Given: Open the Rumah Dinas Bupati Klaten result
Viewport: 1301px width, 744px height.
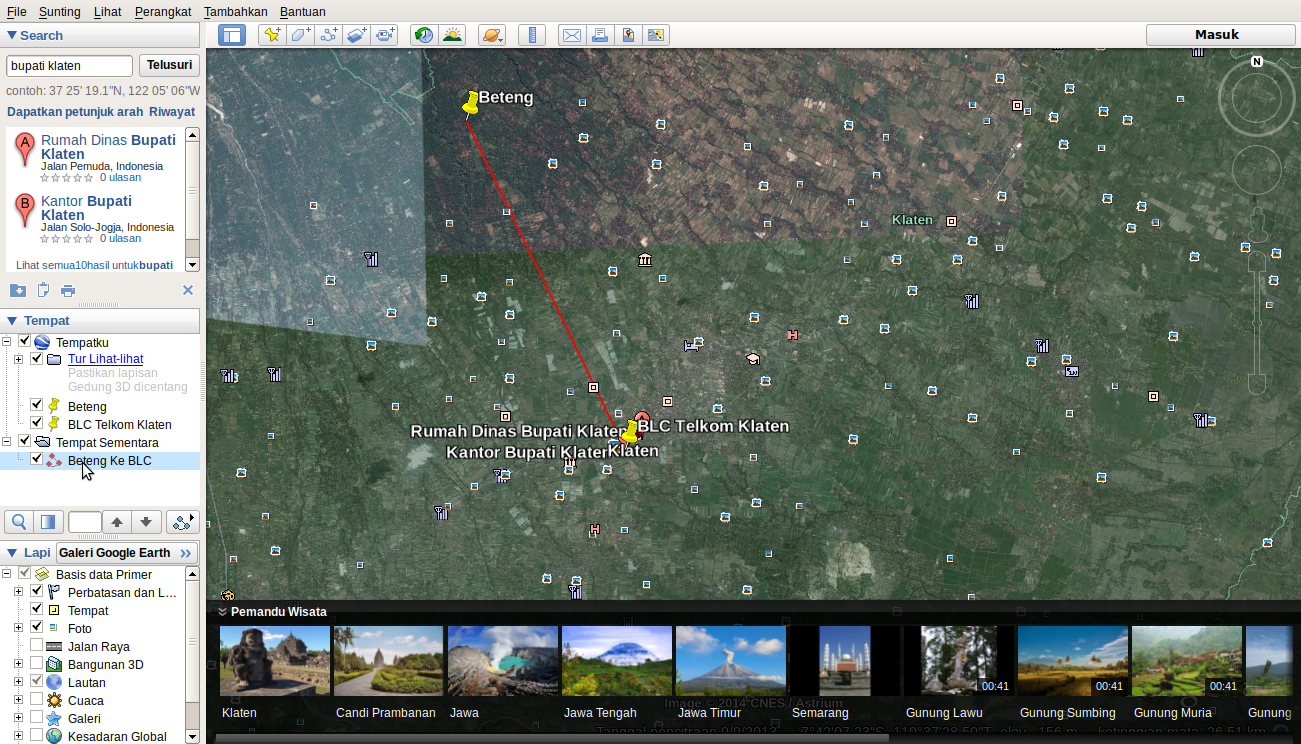Looking at the screenshot, I should 108,147.
